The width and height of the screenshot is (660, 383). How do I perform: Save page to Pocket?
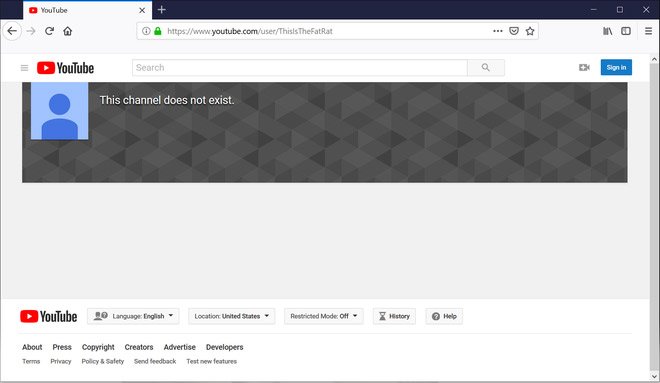click(514, 31)
